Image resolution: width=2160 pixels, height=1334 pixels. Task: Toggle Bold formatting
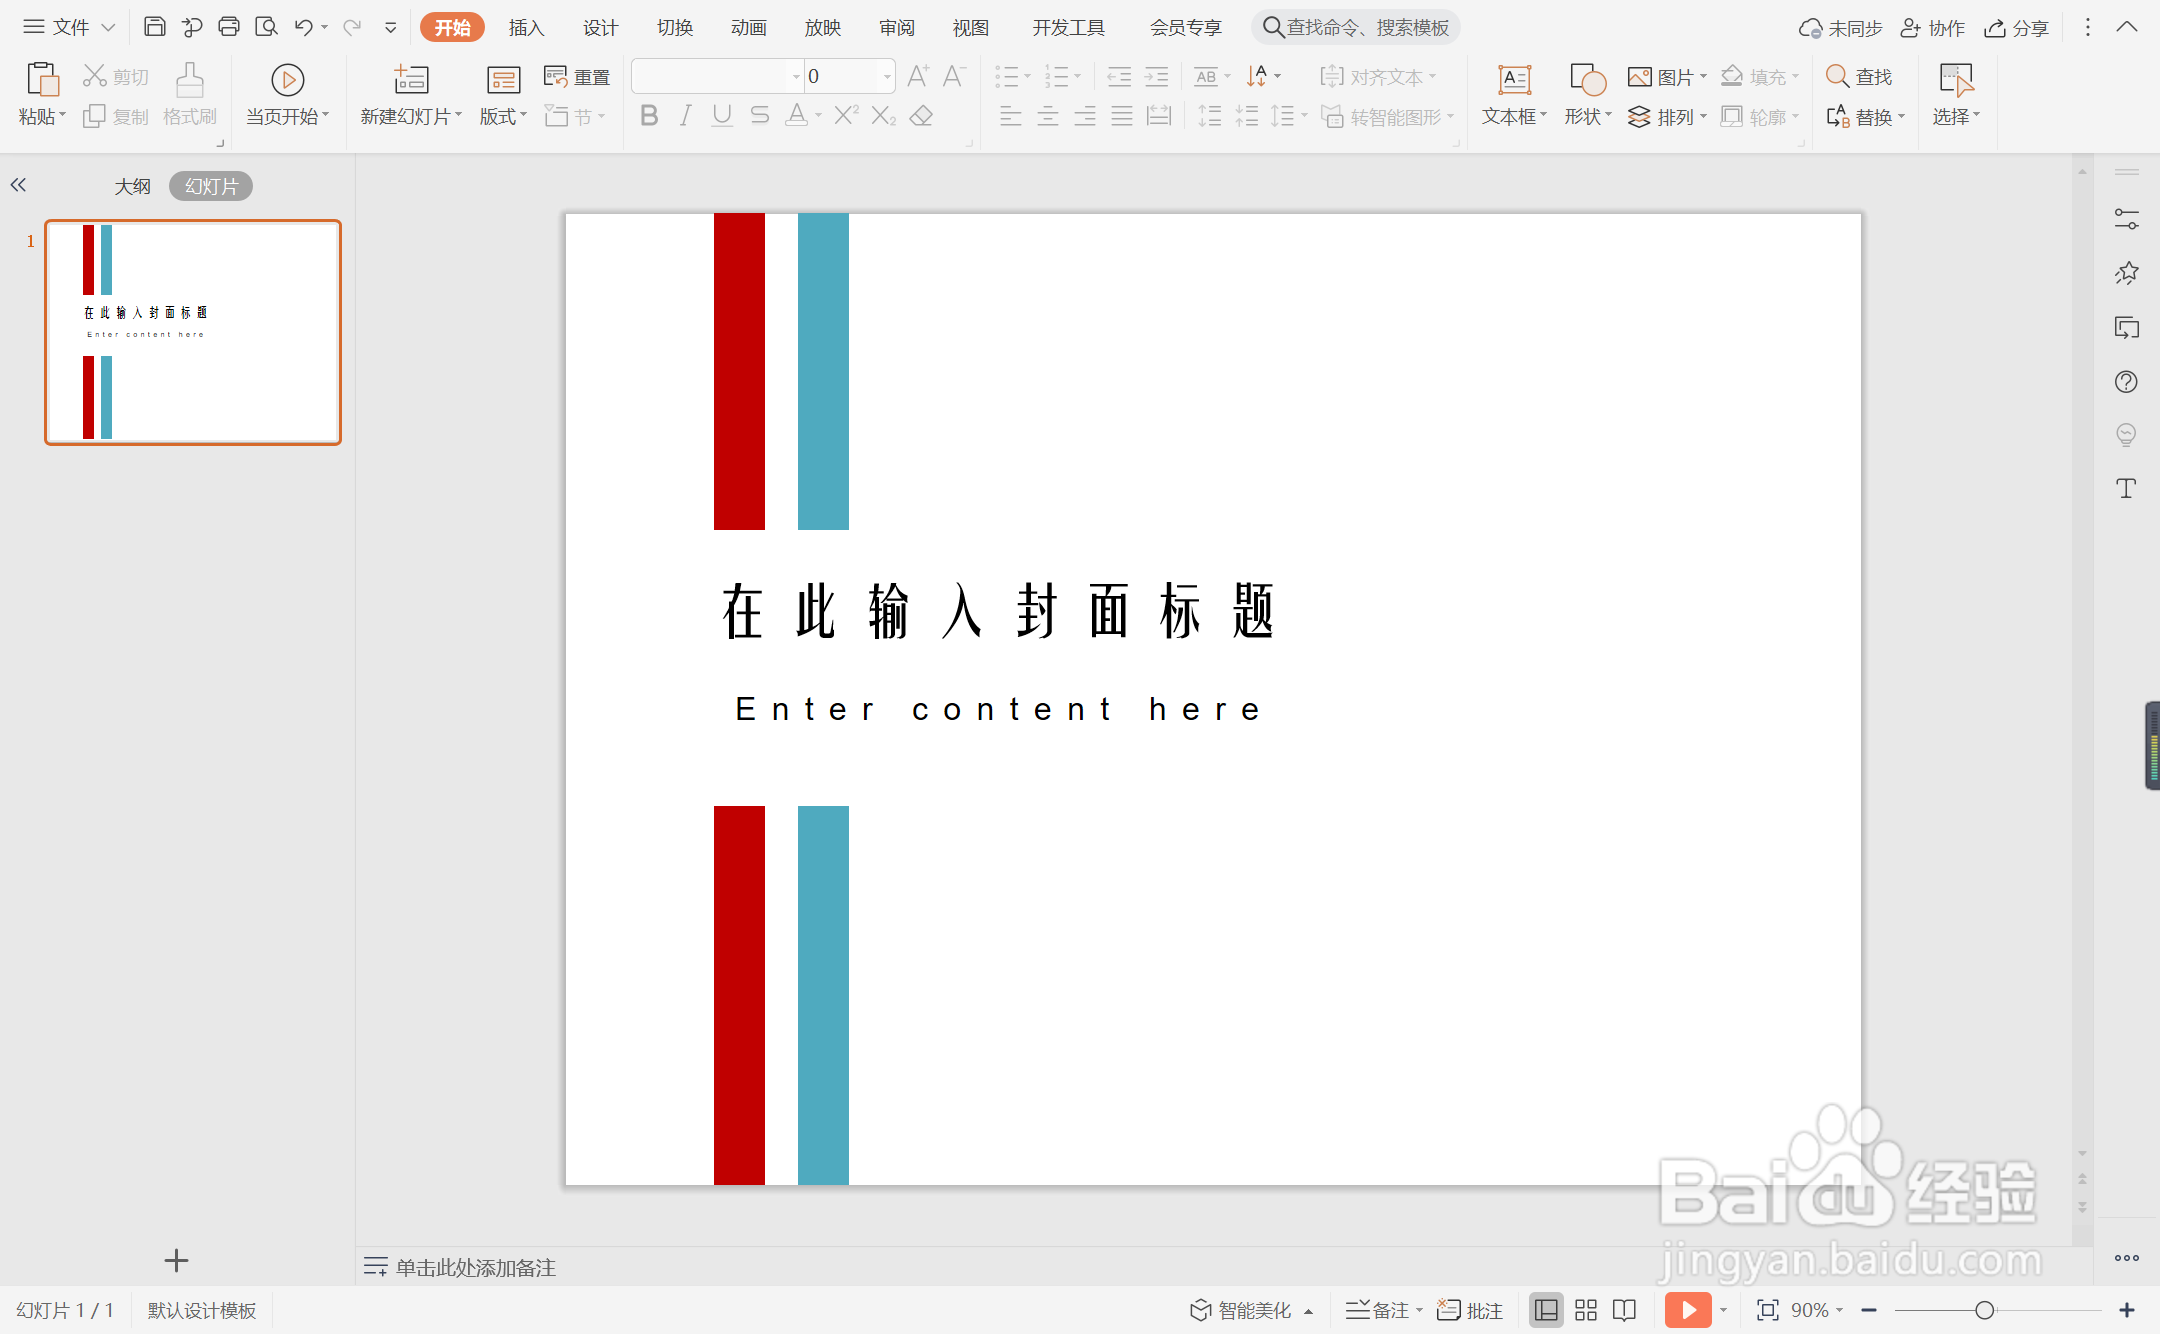649,116
